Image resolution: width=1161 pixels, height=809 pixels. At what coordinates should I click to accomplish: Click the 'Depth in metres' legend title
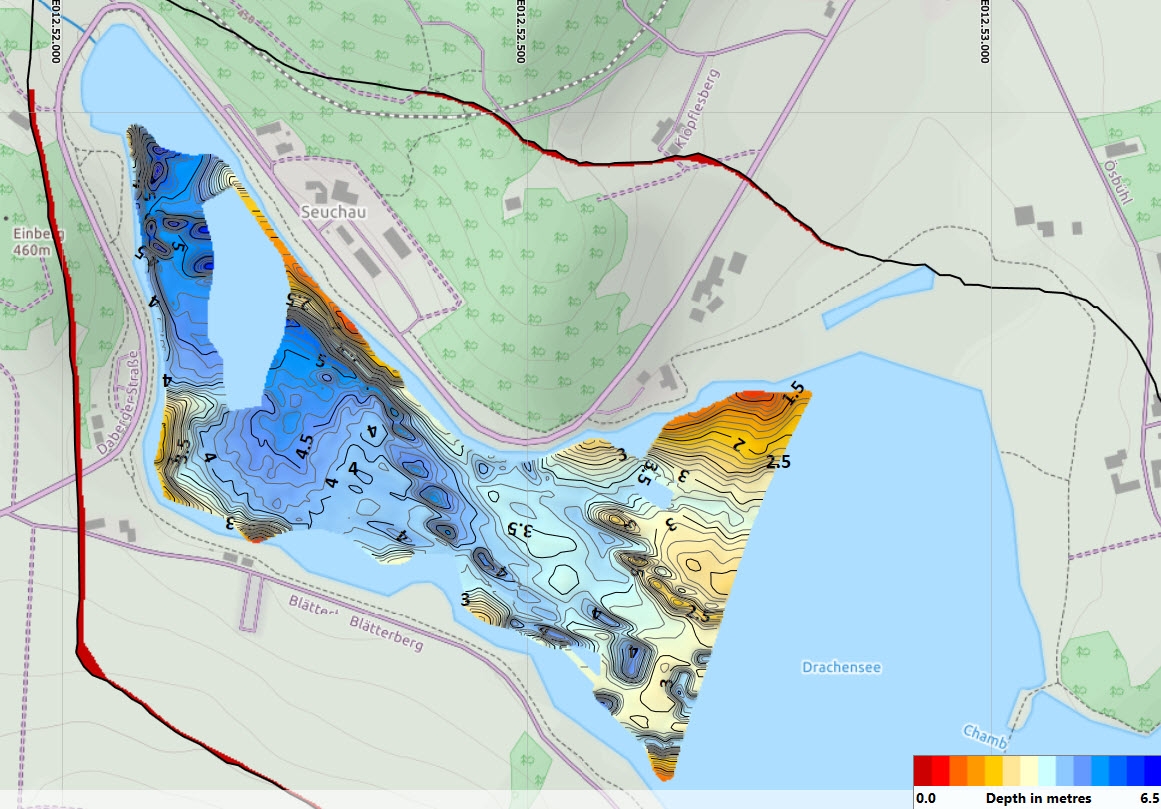(x=1037, y=798)
